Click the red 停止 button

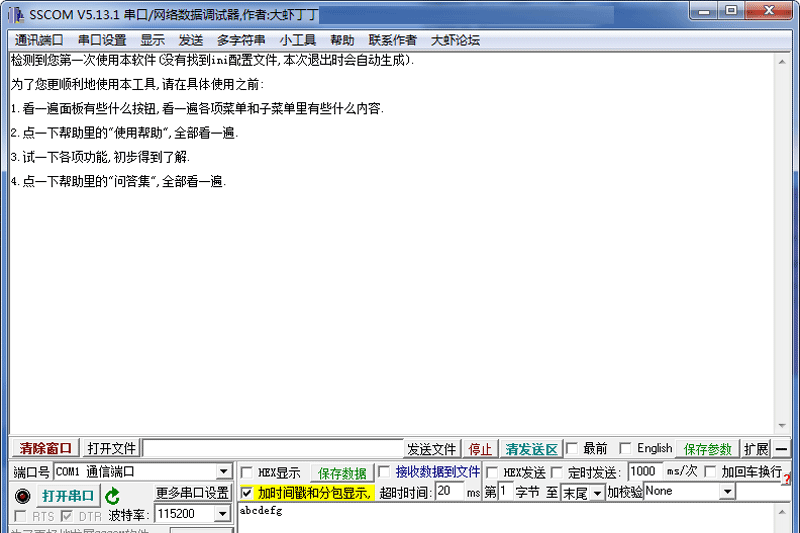pyautogui.click(x=480, y=449)
